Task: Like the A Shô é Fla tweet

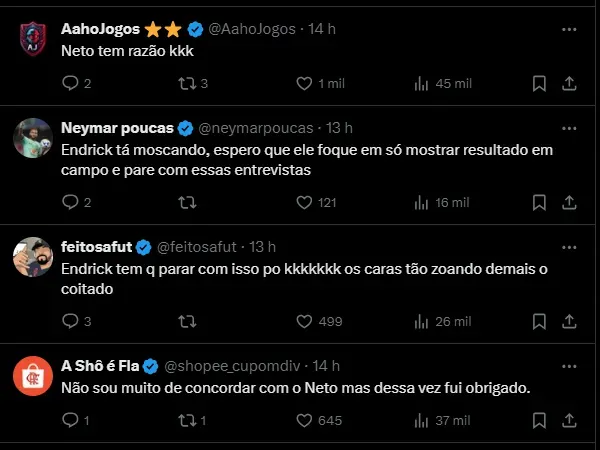Action: [305, 422]
